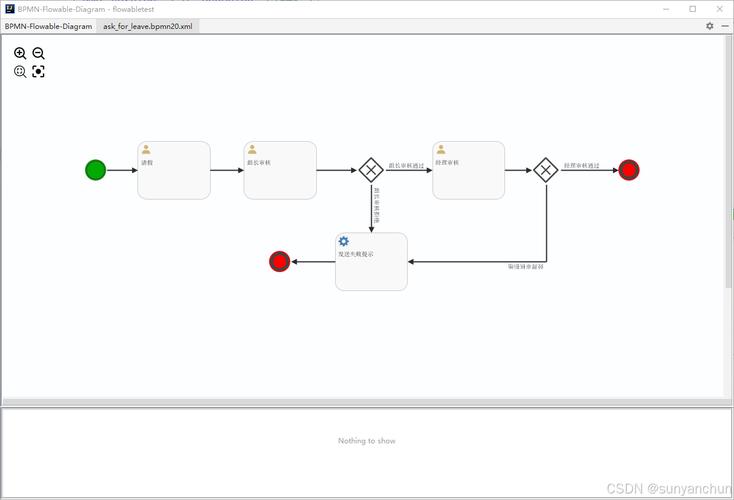Select the red end event left of service task

[279, 262]
